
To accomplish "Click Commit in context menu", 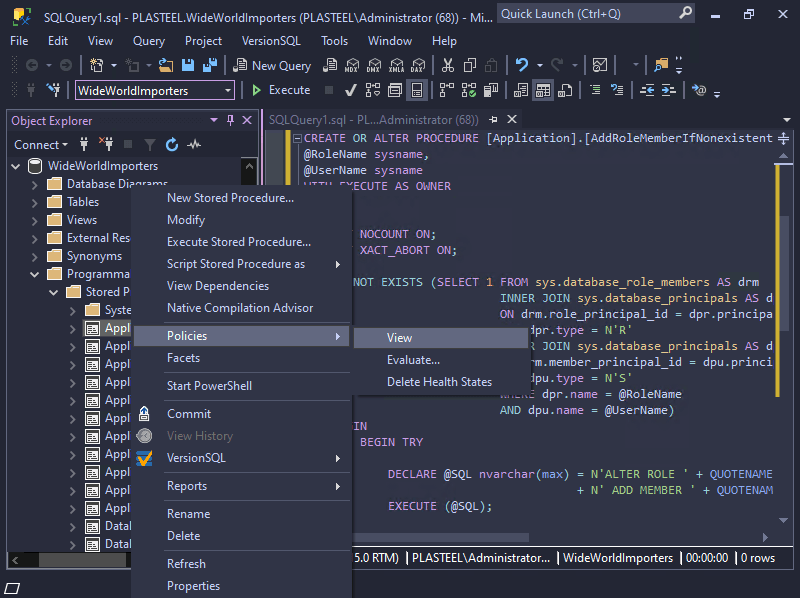I will (241, 414).
